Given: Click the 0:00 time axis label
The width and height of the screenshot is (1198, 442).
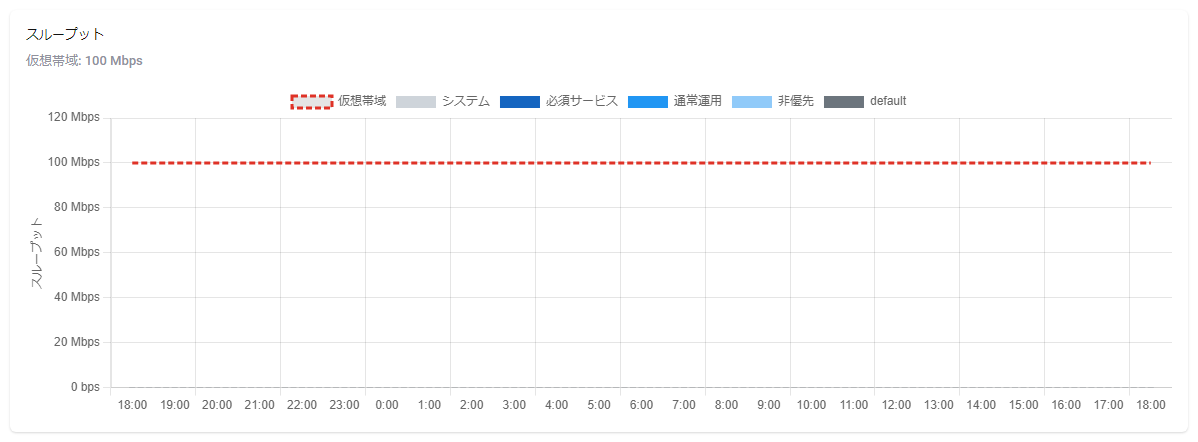Looking at the screenshot, I should 387,405.
